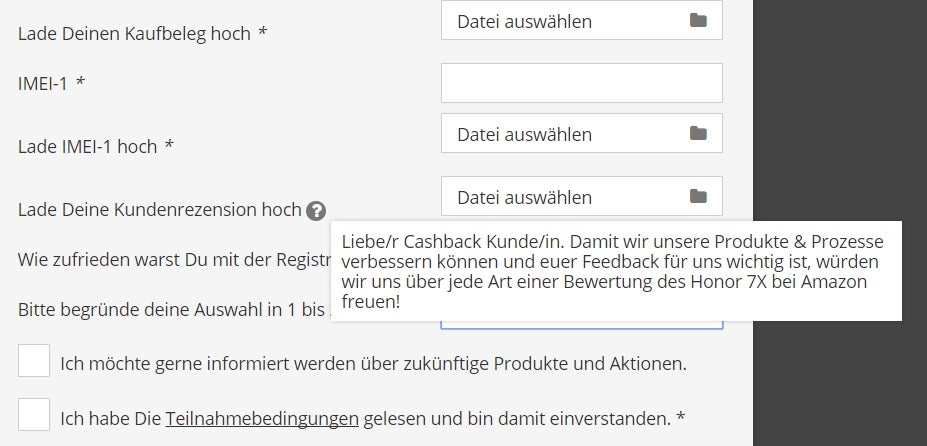Viewport: 927px width, 446px height.
Task: Click the 'Lade Deine Kundenrezension hoch' label
Action: [x=160, y=209]
